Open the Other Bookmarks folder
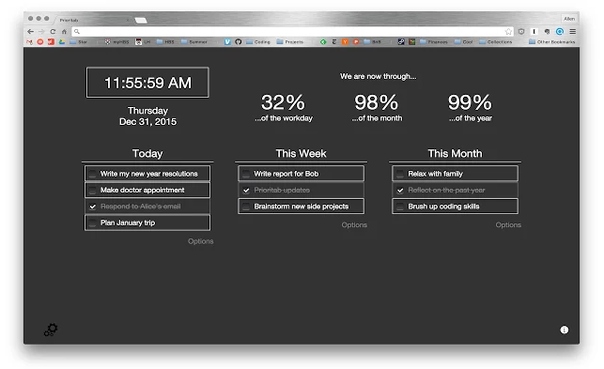Image resolution: width=604 pixels, height=369 pixels. point(552,42)
